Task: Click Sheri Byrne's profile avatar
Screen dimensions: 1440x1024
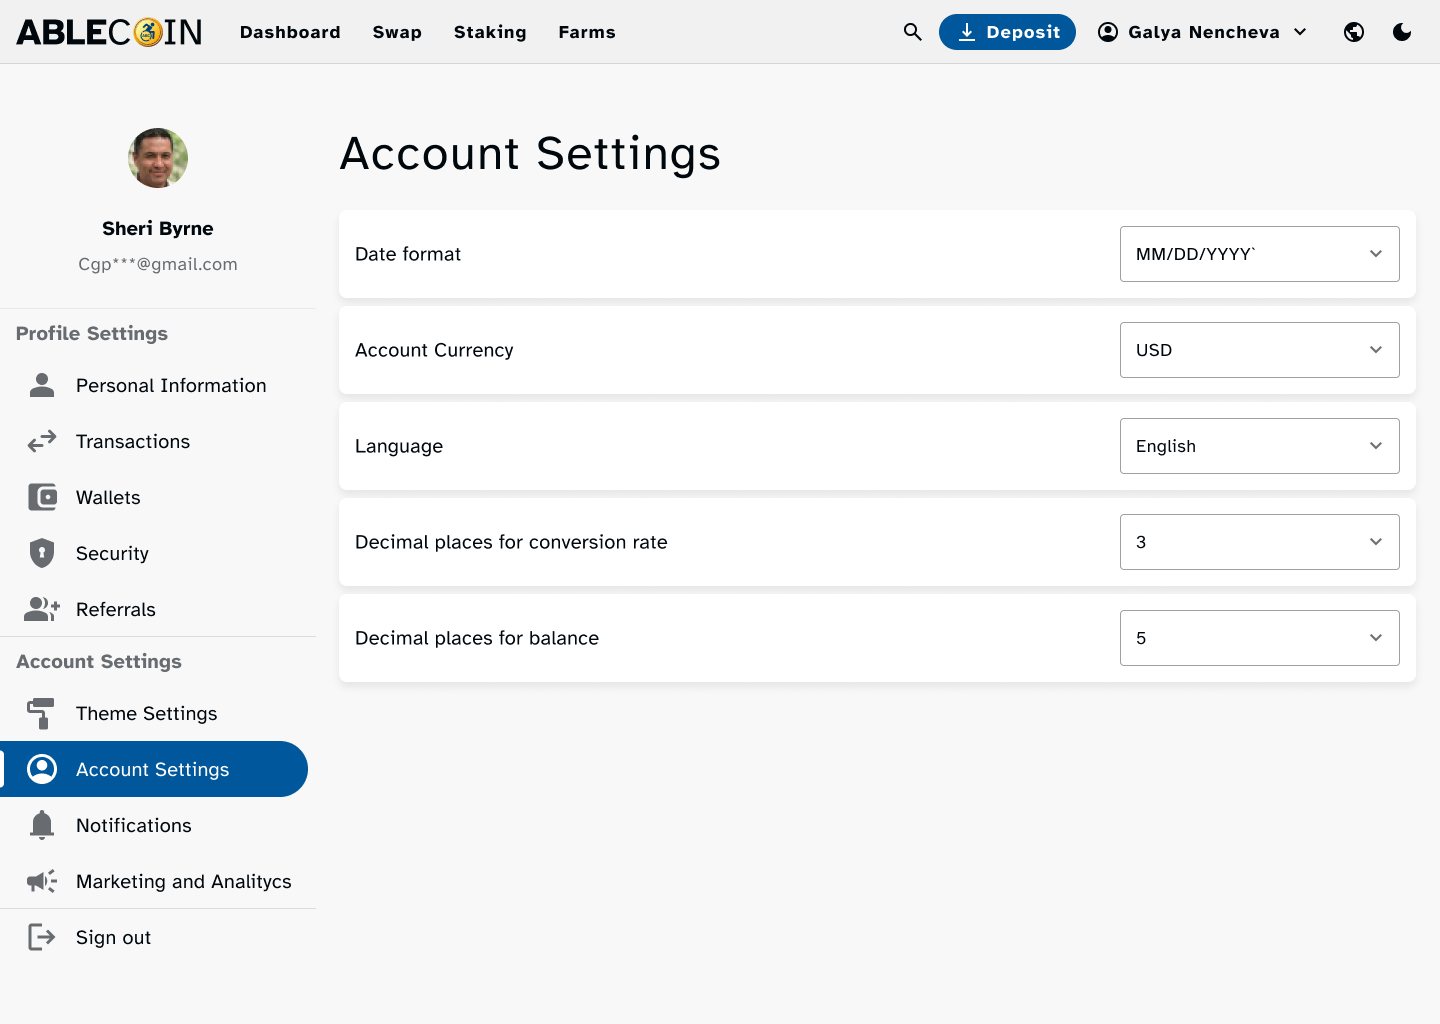Action: coord(158,158)
